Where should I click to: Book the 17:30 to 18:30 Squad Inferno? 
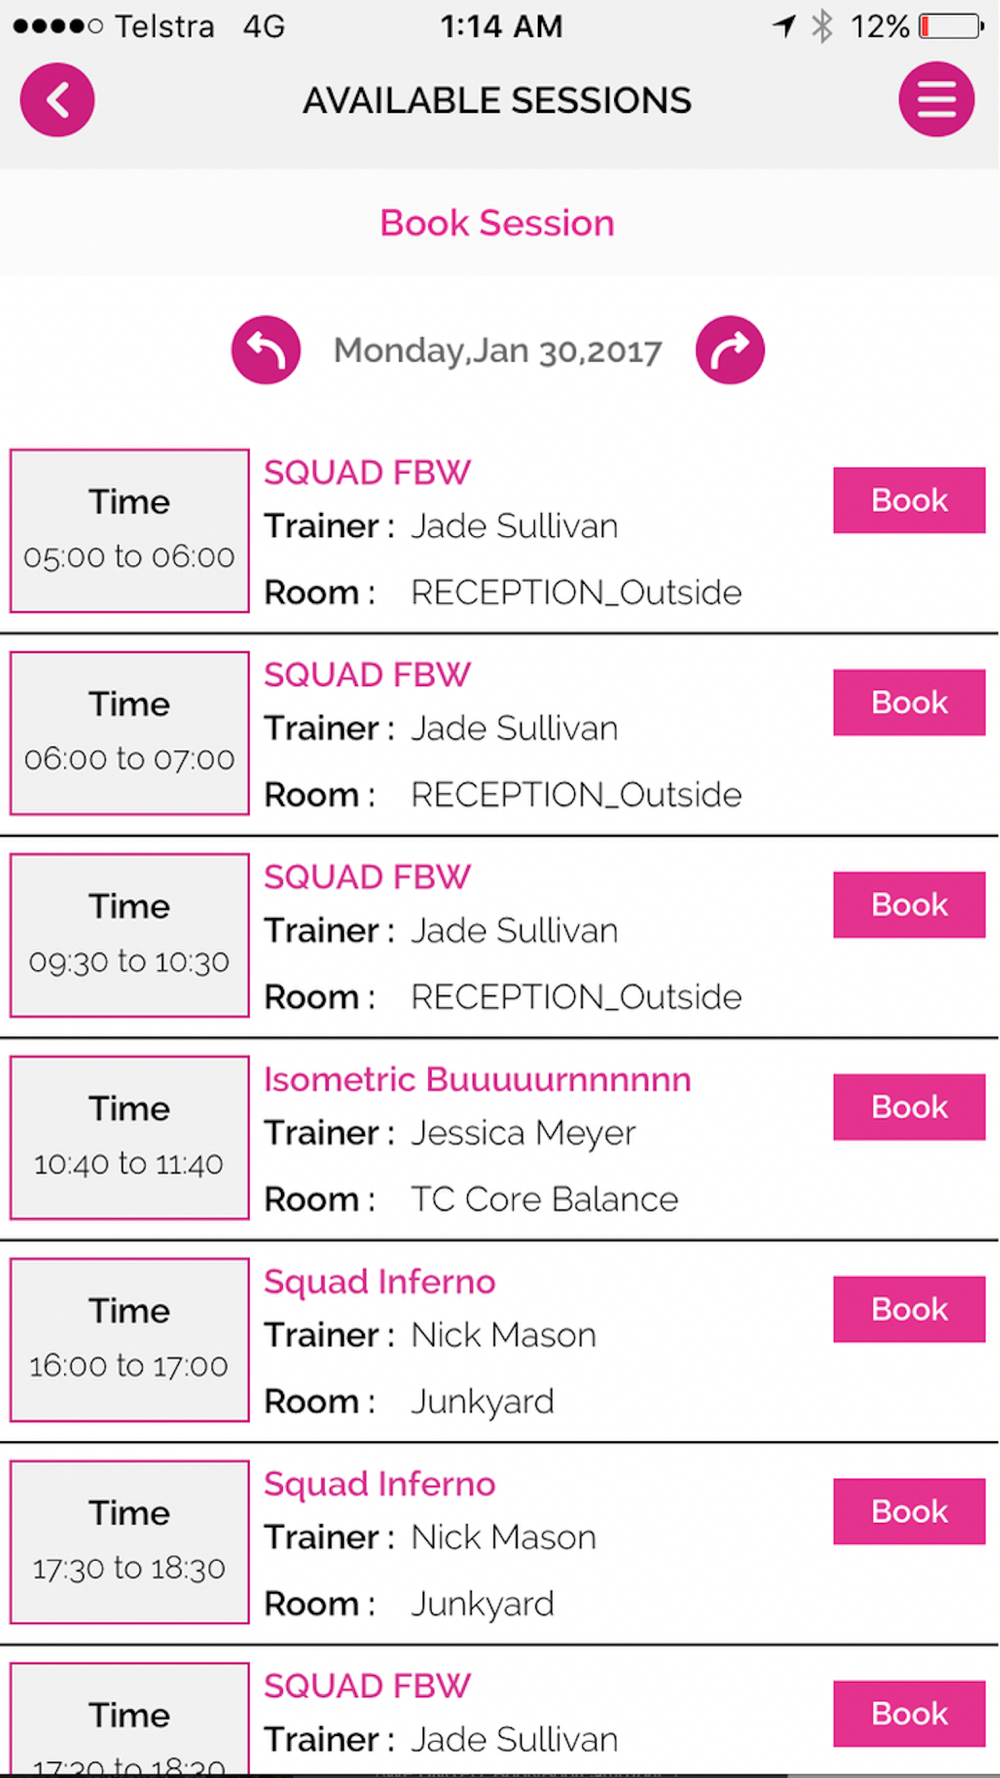(909, 1511)
